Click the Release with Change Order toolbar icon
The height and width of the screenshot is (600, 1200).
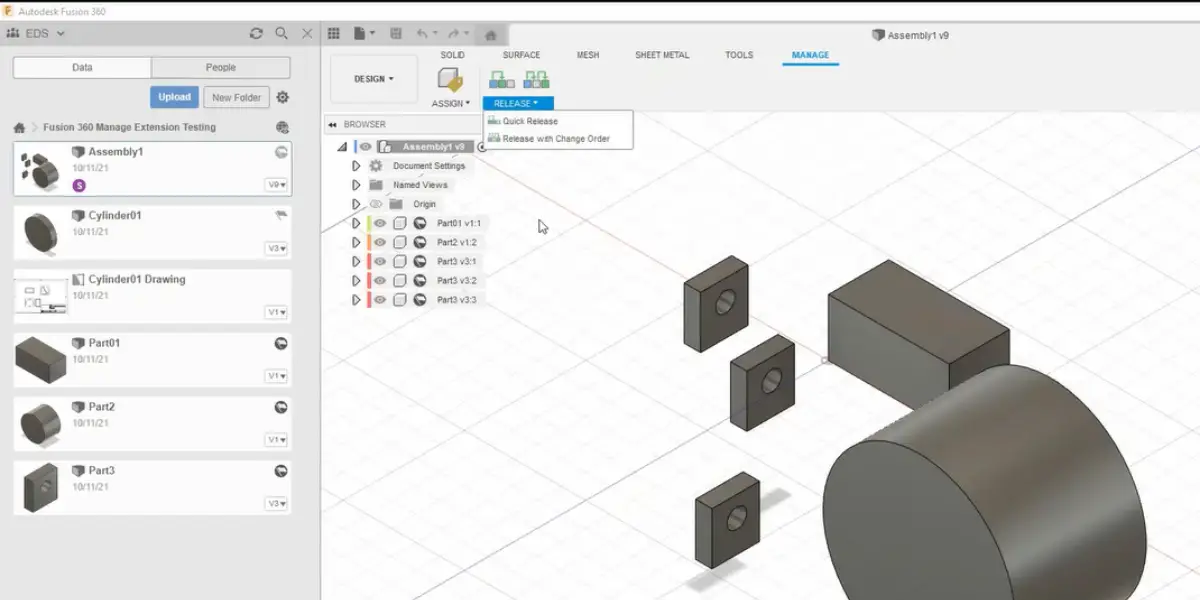coord(536,80)
